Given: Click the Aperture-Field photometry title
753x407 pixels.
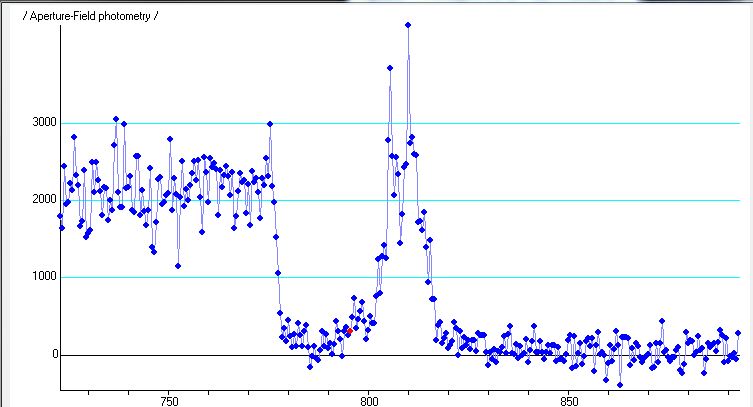Looking at the screenshot, I should [90, 16].
